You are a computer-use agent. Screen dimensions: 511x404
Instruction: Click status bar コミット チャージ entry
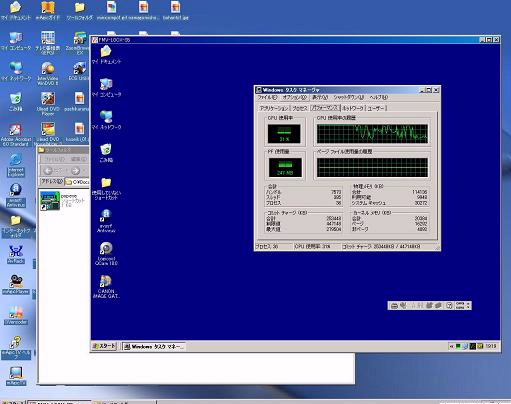(x=381, y=247)
